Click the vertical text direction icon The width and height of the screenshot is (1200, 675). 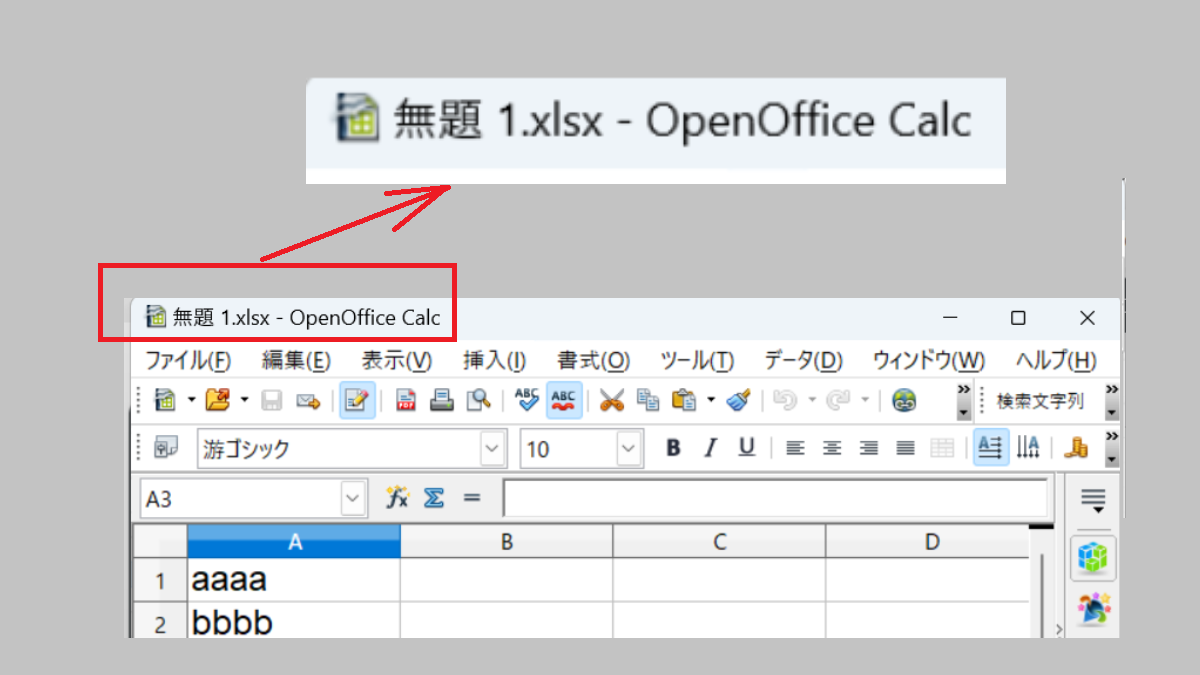click(1028, 448)
